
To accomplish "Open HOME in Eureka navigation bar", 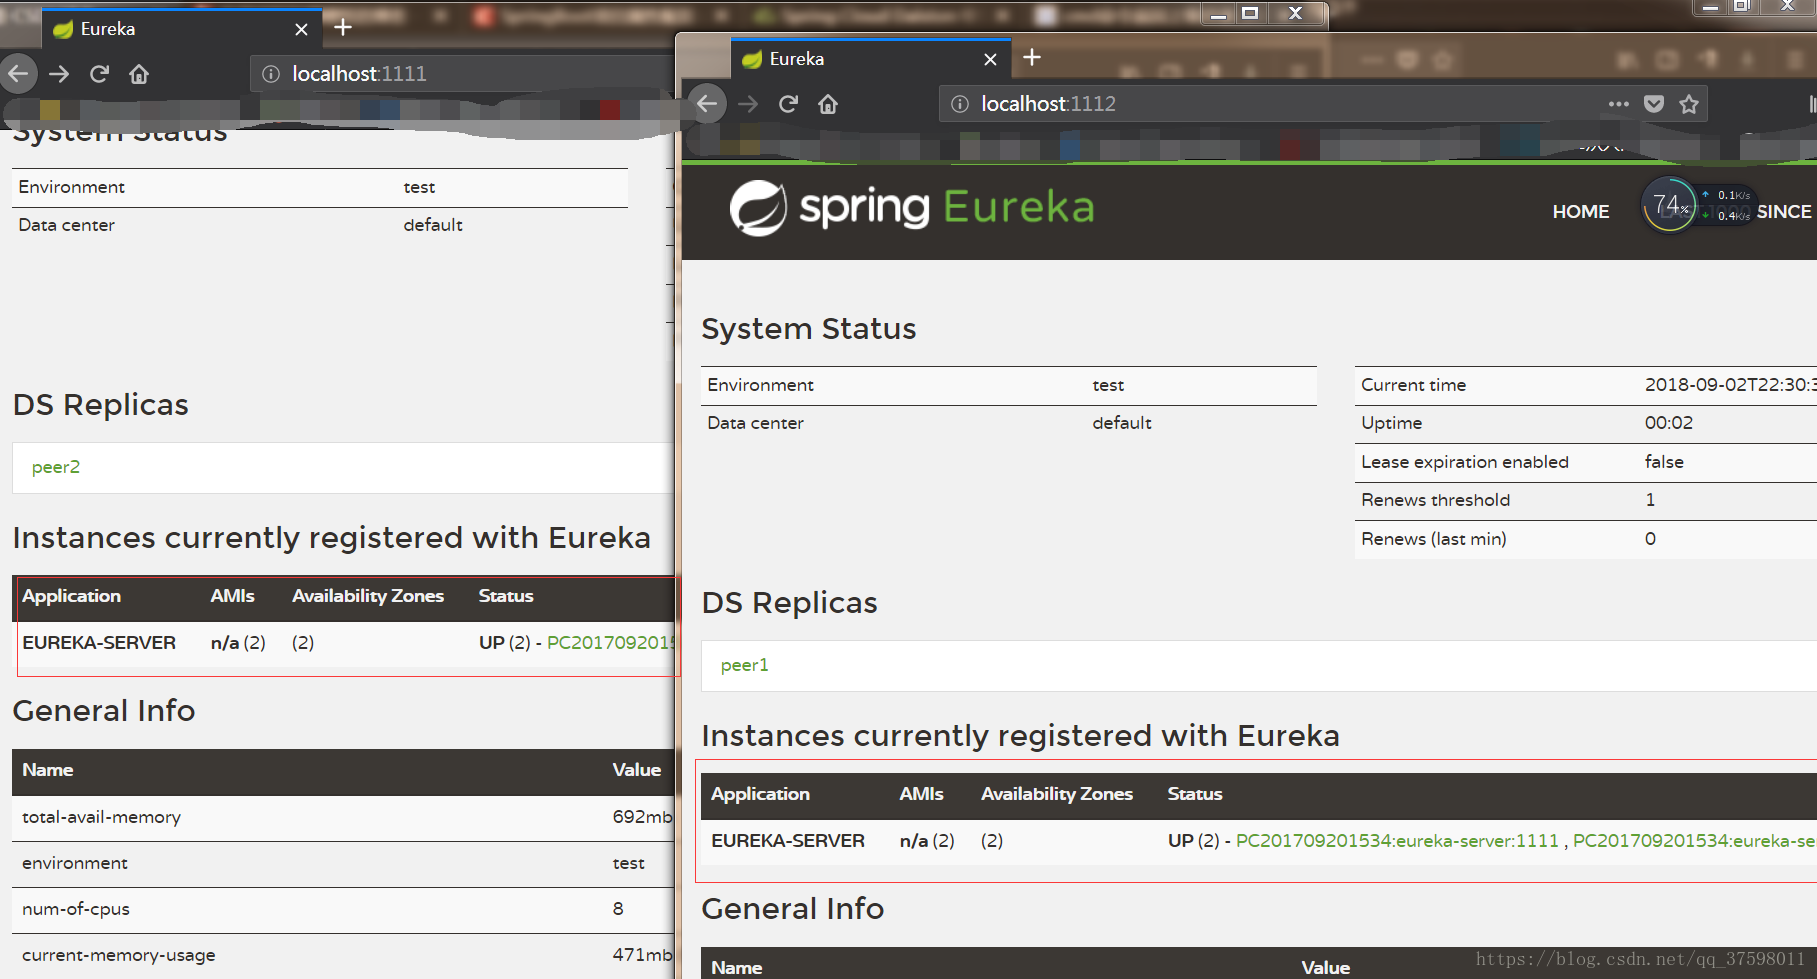I will (1581, 212).
